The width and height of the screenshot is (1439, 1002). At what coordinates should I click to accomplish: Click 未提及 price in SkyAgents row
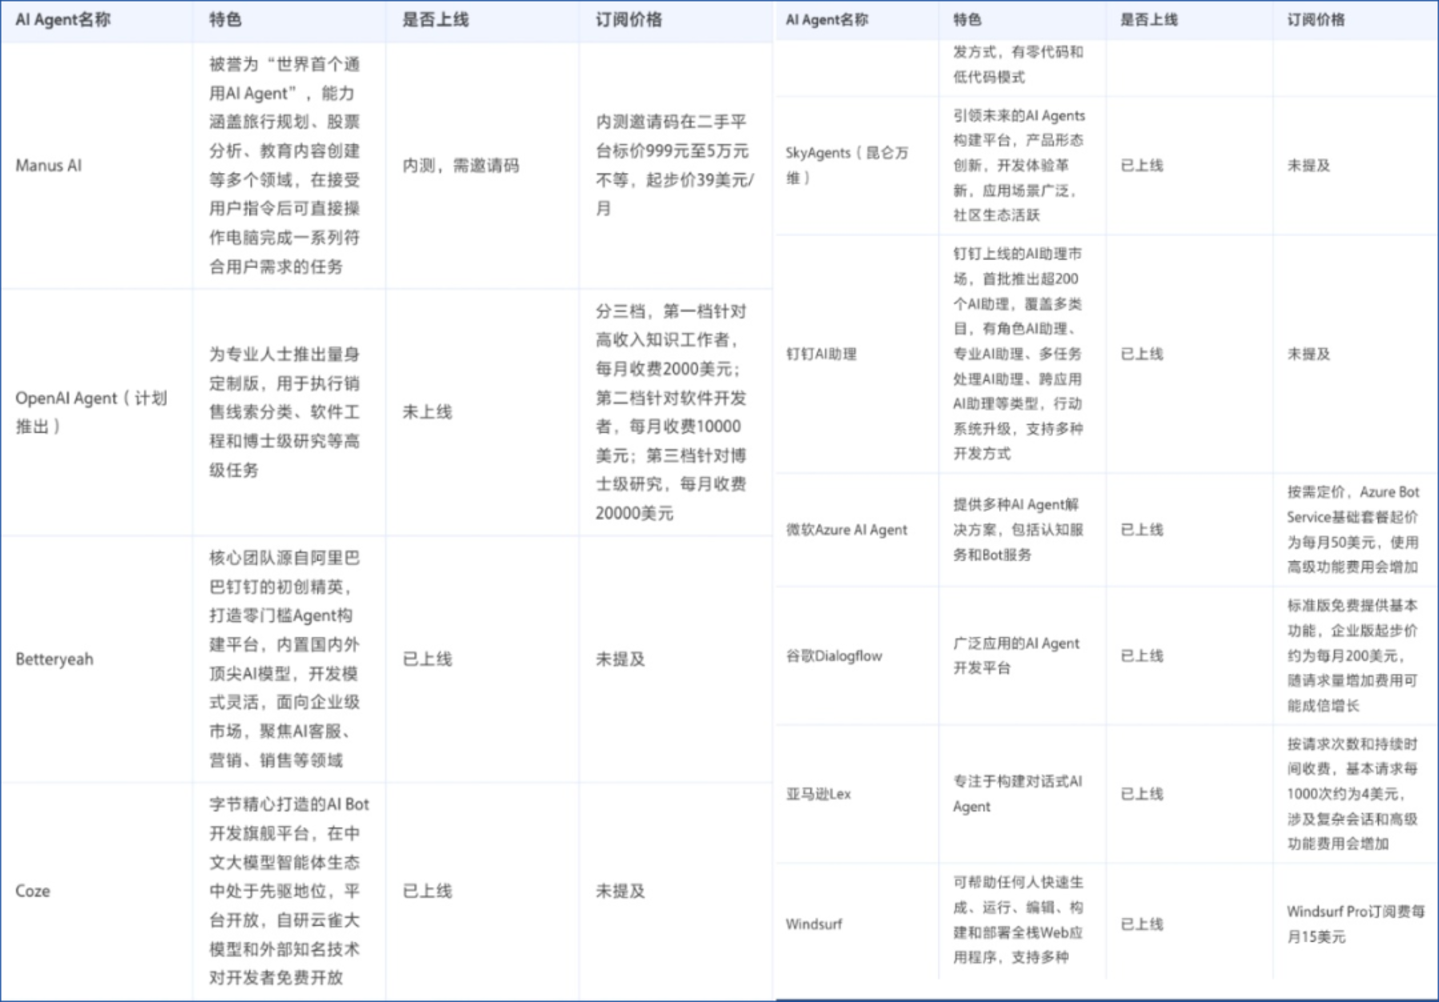pos(1309,165)
